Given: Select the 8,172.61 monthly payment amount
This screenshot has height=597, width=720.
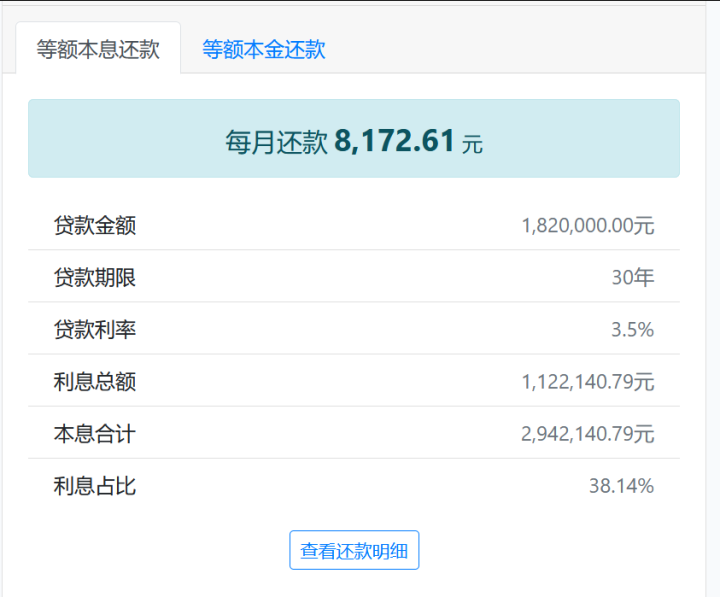Looking at the screenshot, I should 395,141.
